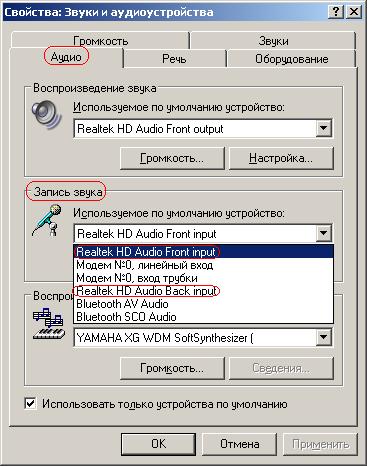
Task: Click the microphone icon in sound recording
Action: pyautogui.click(x=47, y=221)
